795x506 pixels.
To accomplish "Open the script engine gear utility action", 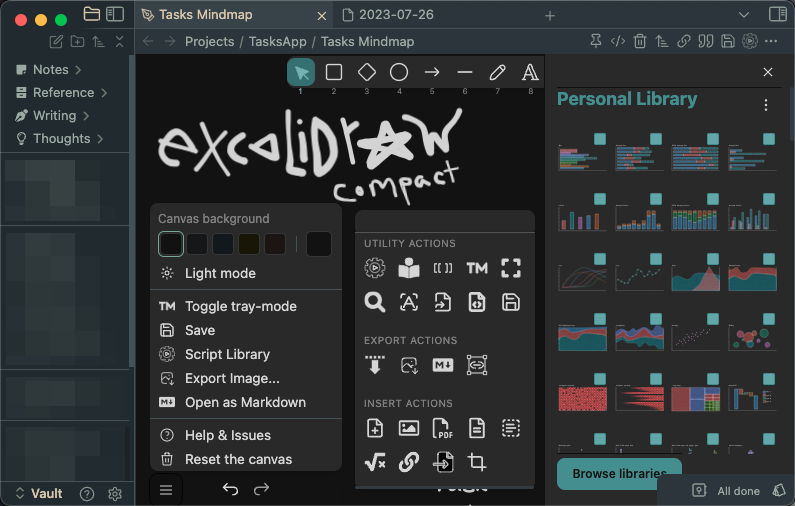I will [x=375, y=268].
